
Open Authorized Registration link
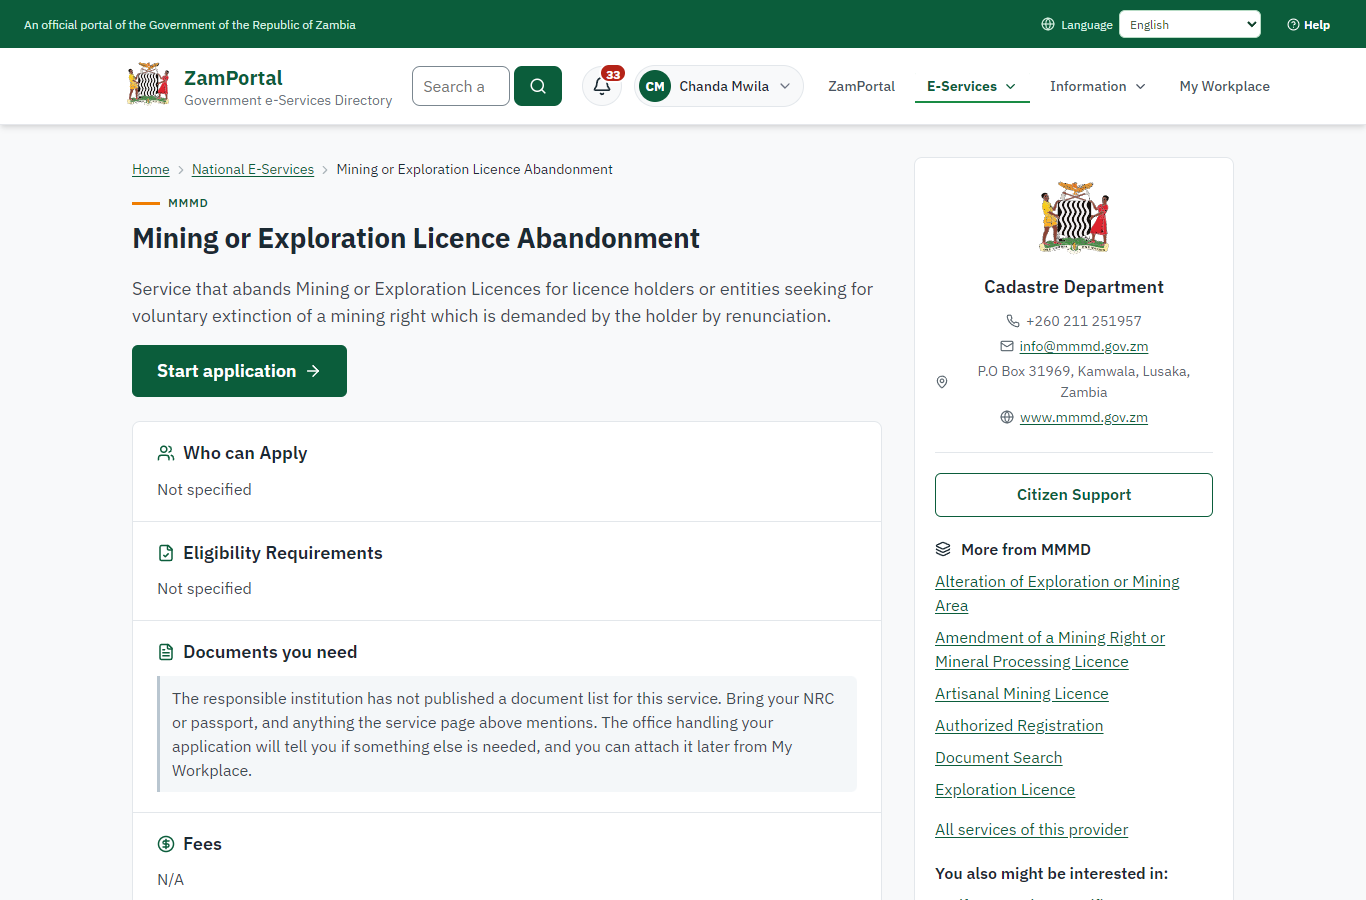(x=1019, y=725)
